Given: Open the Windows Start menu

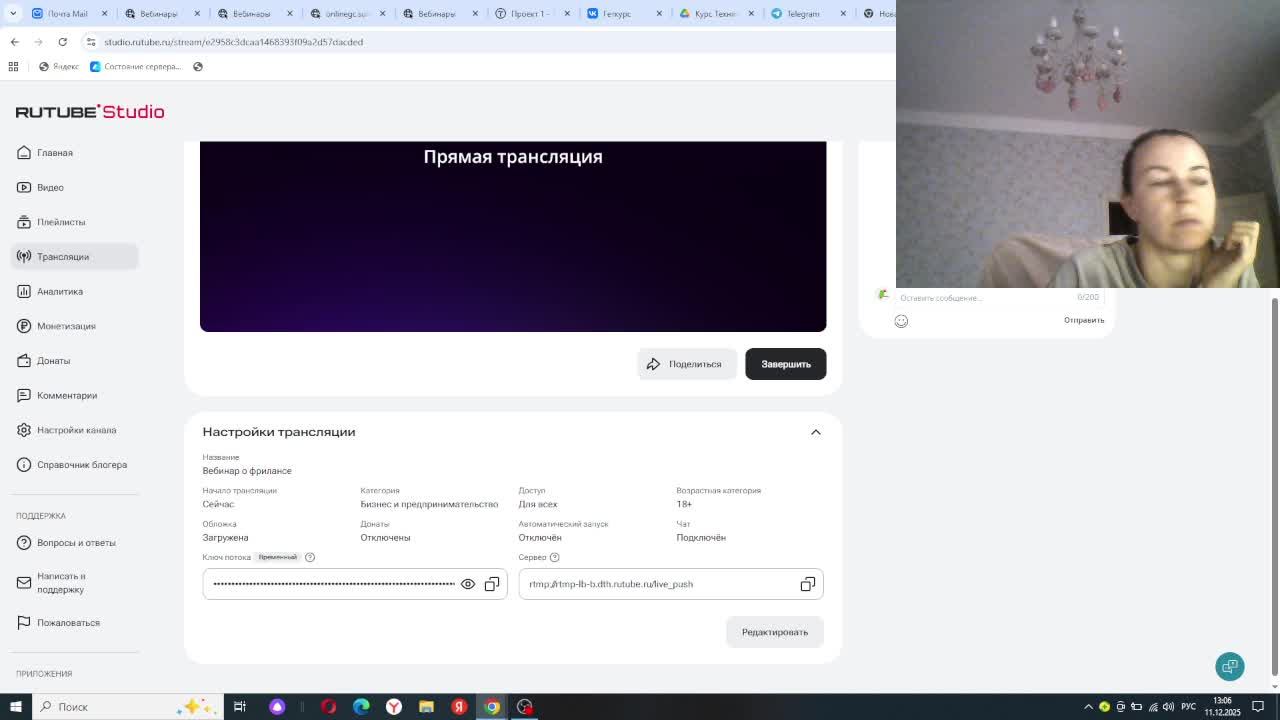Looking at the screenshot, I should click(15, 707).
